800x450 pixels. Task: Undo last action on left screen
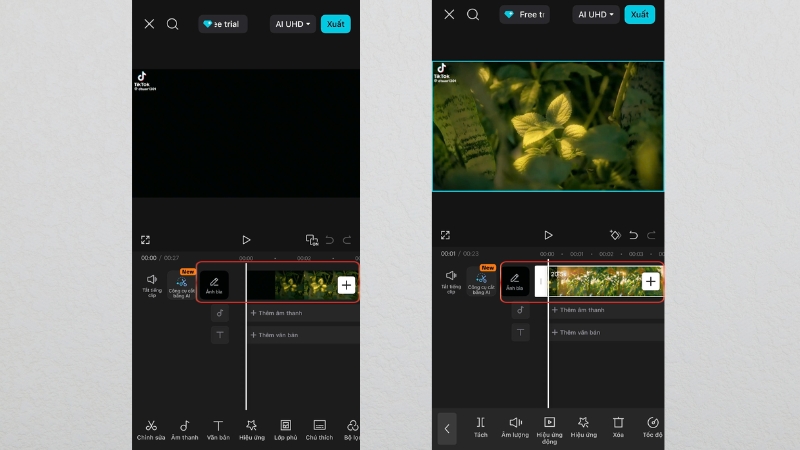tap(330, 240)
